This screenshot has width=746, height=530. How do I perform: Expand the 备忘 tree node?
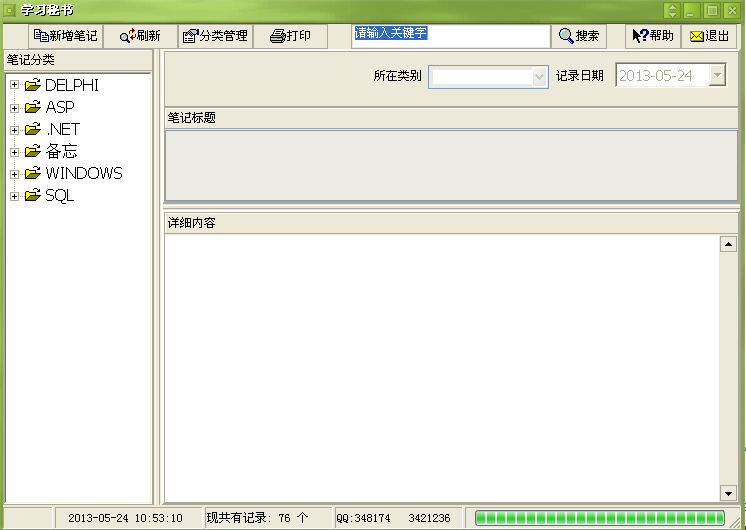pyautogui.click(x=14, y=152)
